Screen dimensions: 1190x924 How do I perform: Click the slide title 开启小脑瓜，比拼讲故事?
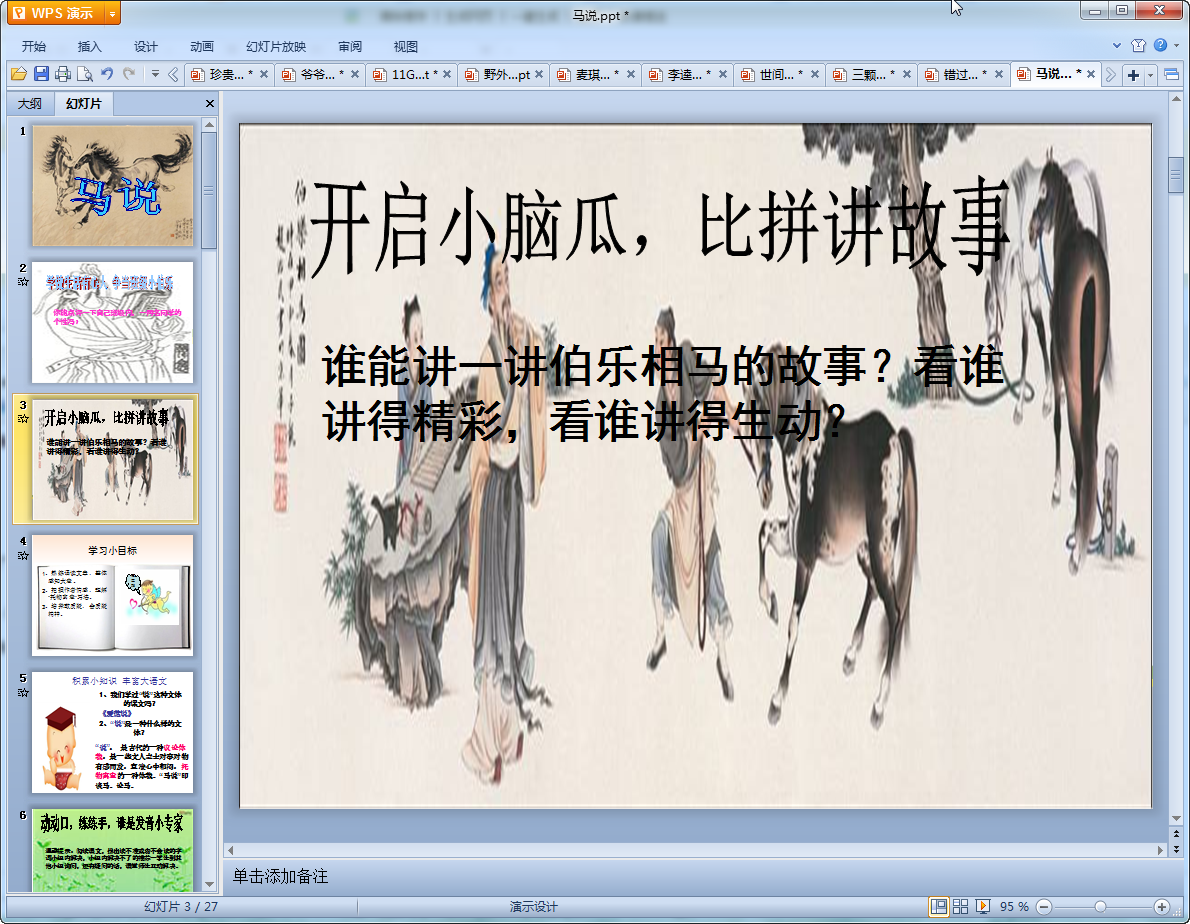click(659, 226)
